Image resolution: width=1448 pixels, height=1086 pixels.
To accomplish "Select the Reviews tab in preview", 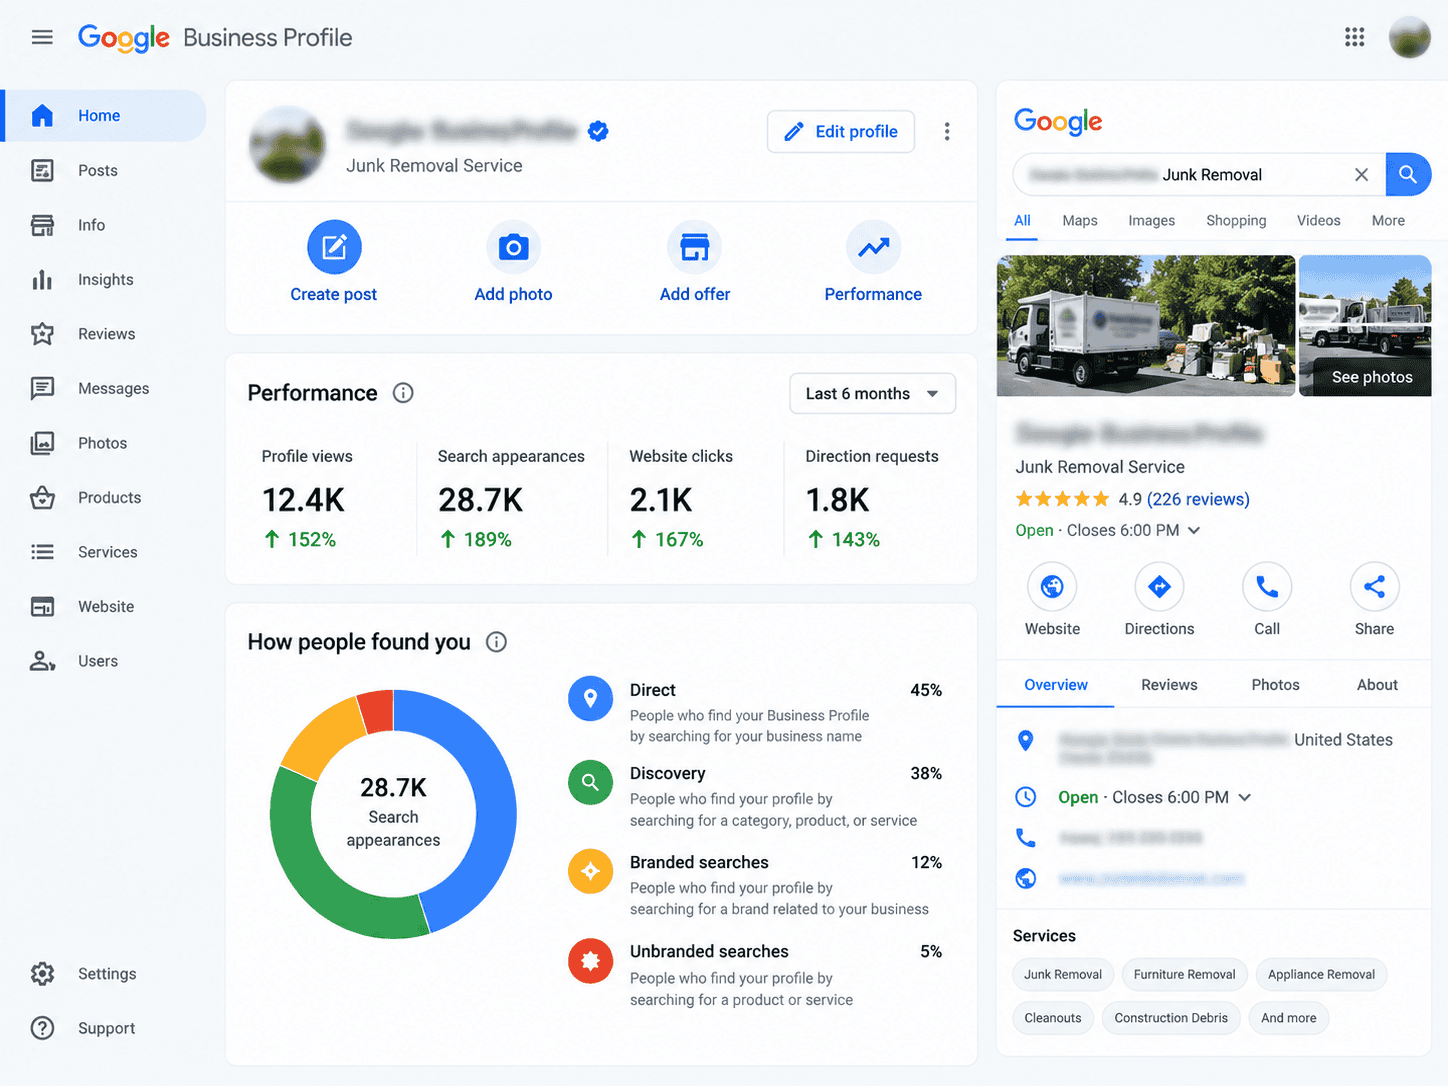I will pyautogui.click(x=1169, y=685).
